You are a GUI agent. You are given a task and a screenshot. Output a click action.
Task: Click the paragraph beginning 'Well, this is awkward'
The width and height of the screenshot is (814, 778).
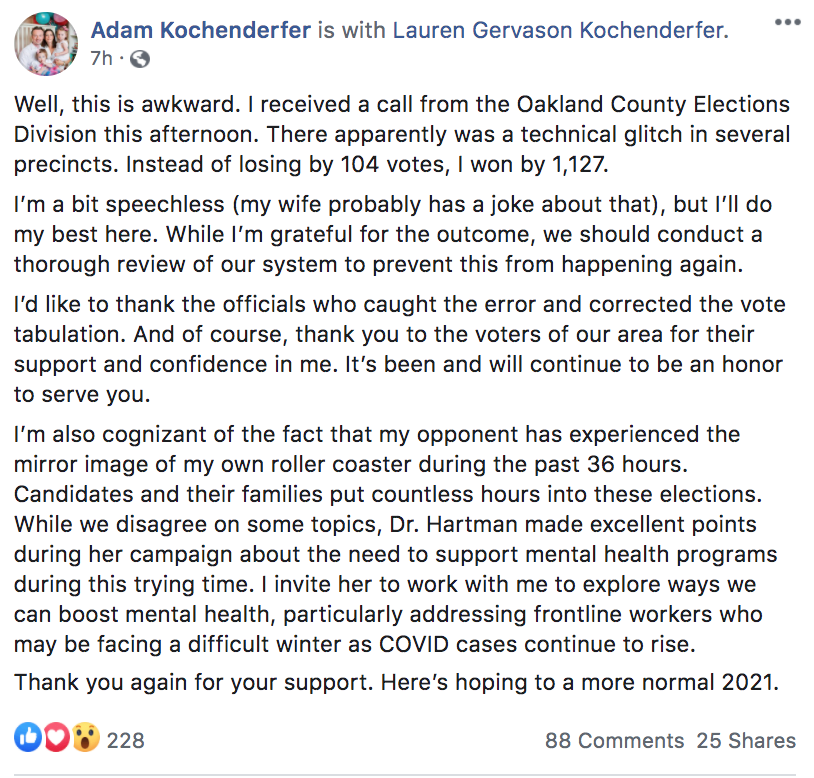click(402, 134)
